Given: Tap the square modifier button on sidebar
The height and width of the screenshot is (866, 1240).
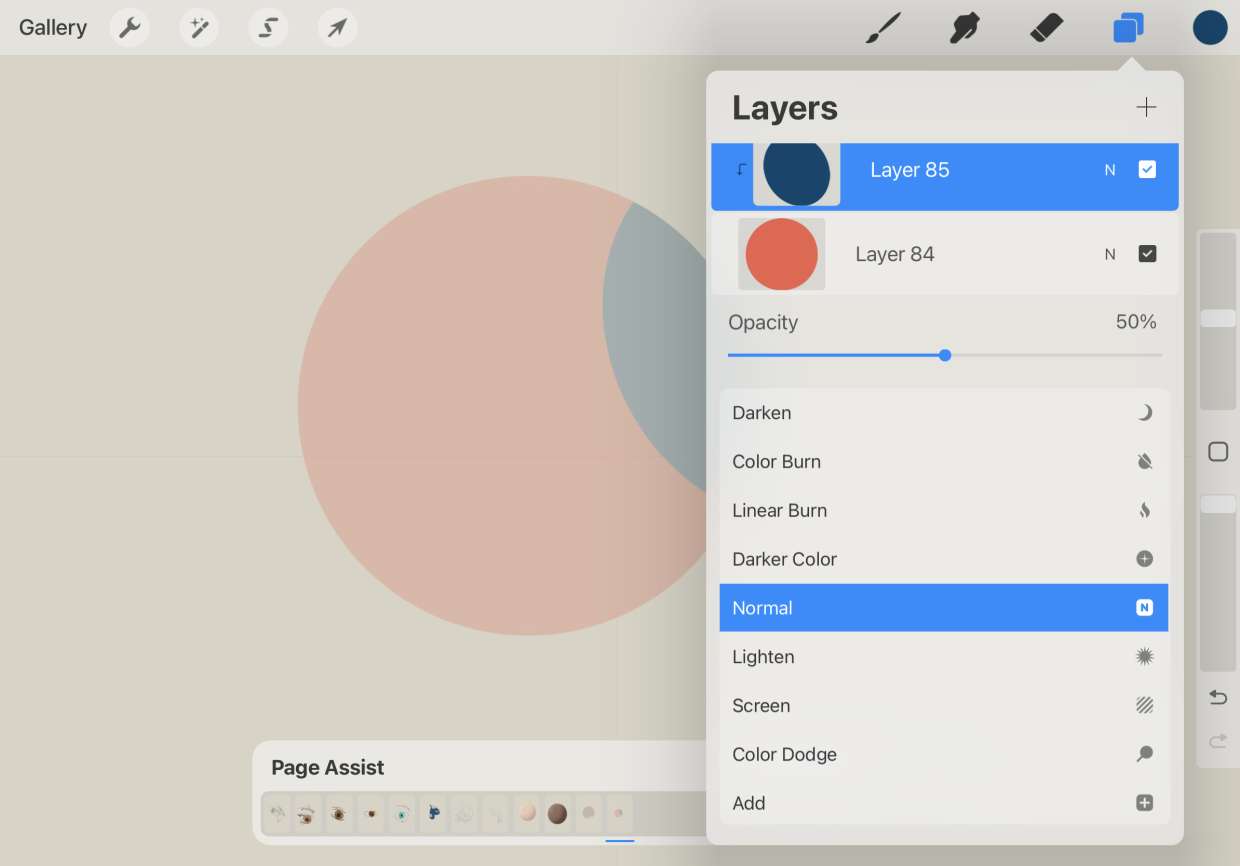Looking at the screenshot, I should click(x=1218, y=452).
